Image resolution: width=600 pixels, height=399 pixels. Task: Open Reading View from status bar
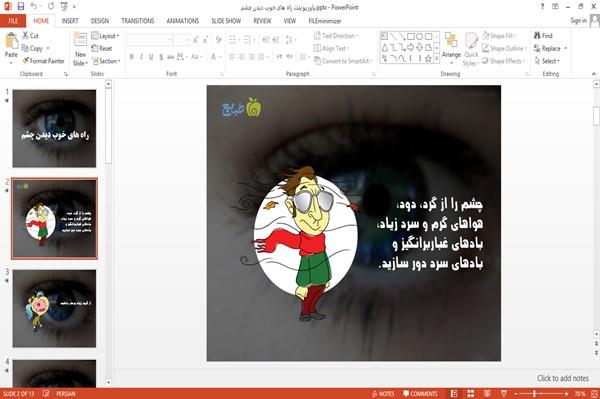tap(487, 394)
